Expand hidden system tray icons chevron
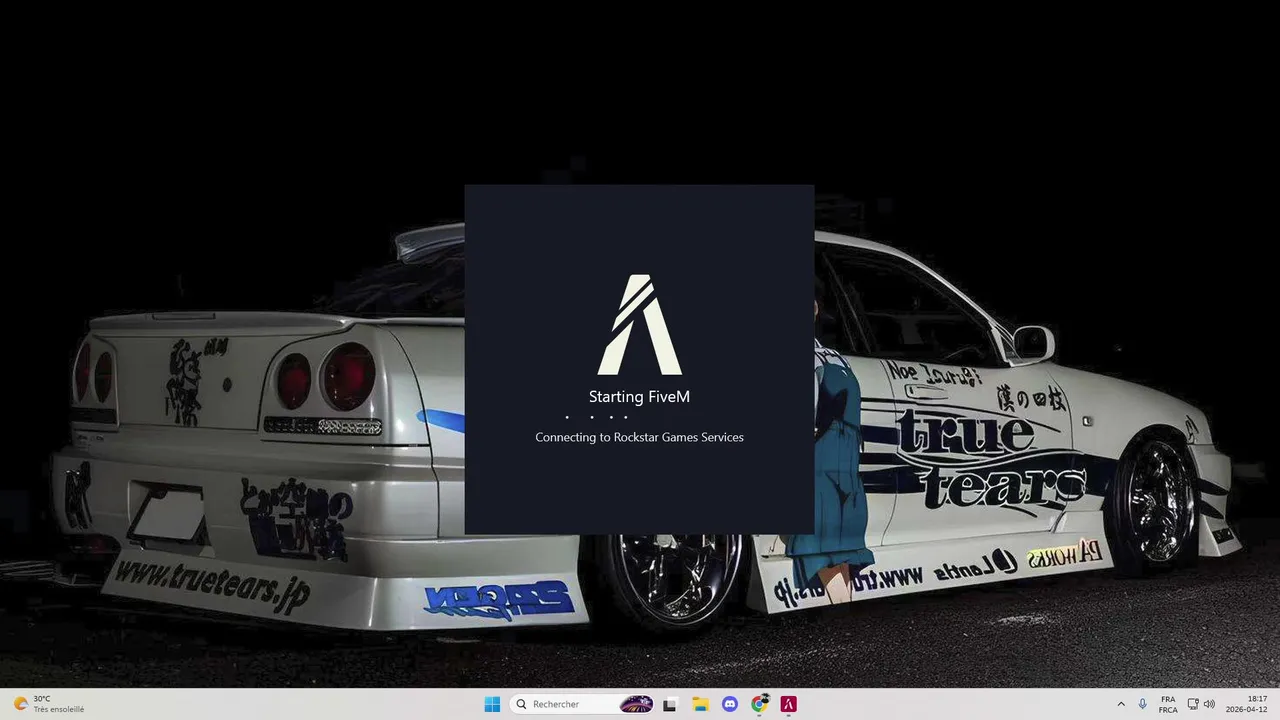This screenshot has width=1280, height=720. point(1121,704)
